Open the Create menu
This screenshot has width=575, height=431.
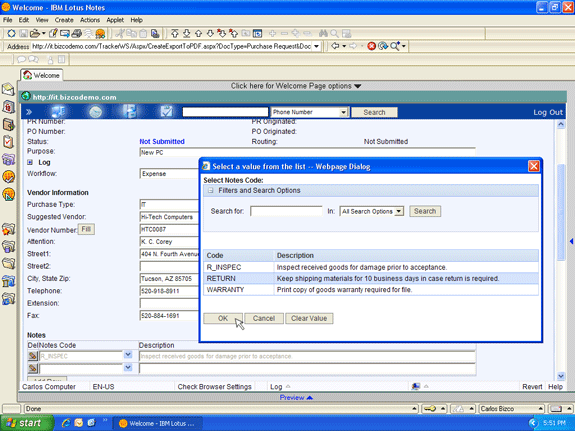coord(64,20)
